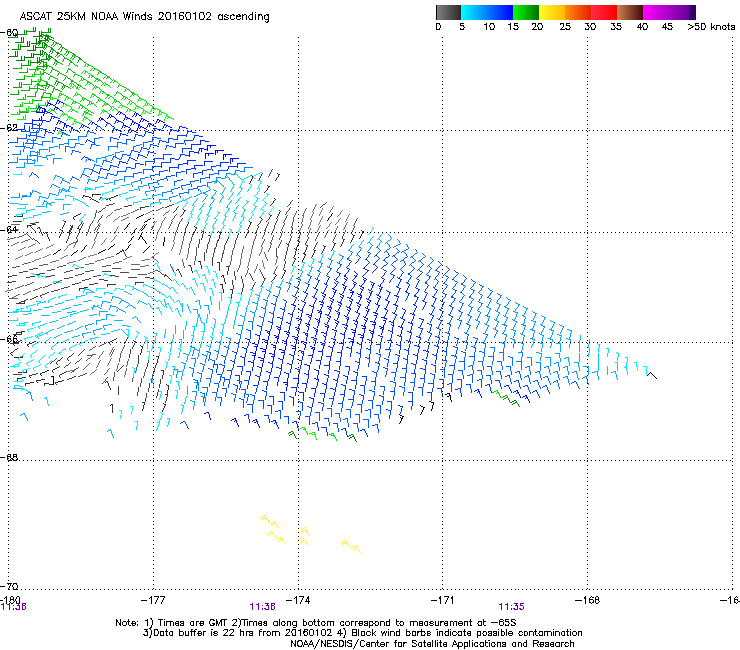The height and width of the screenshot is (650, 740).
Task: Click the NOAA/NESDIS Center for Satellite Applications credit
Action: [x=432, y=644]
